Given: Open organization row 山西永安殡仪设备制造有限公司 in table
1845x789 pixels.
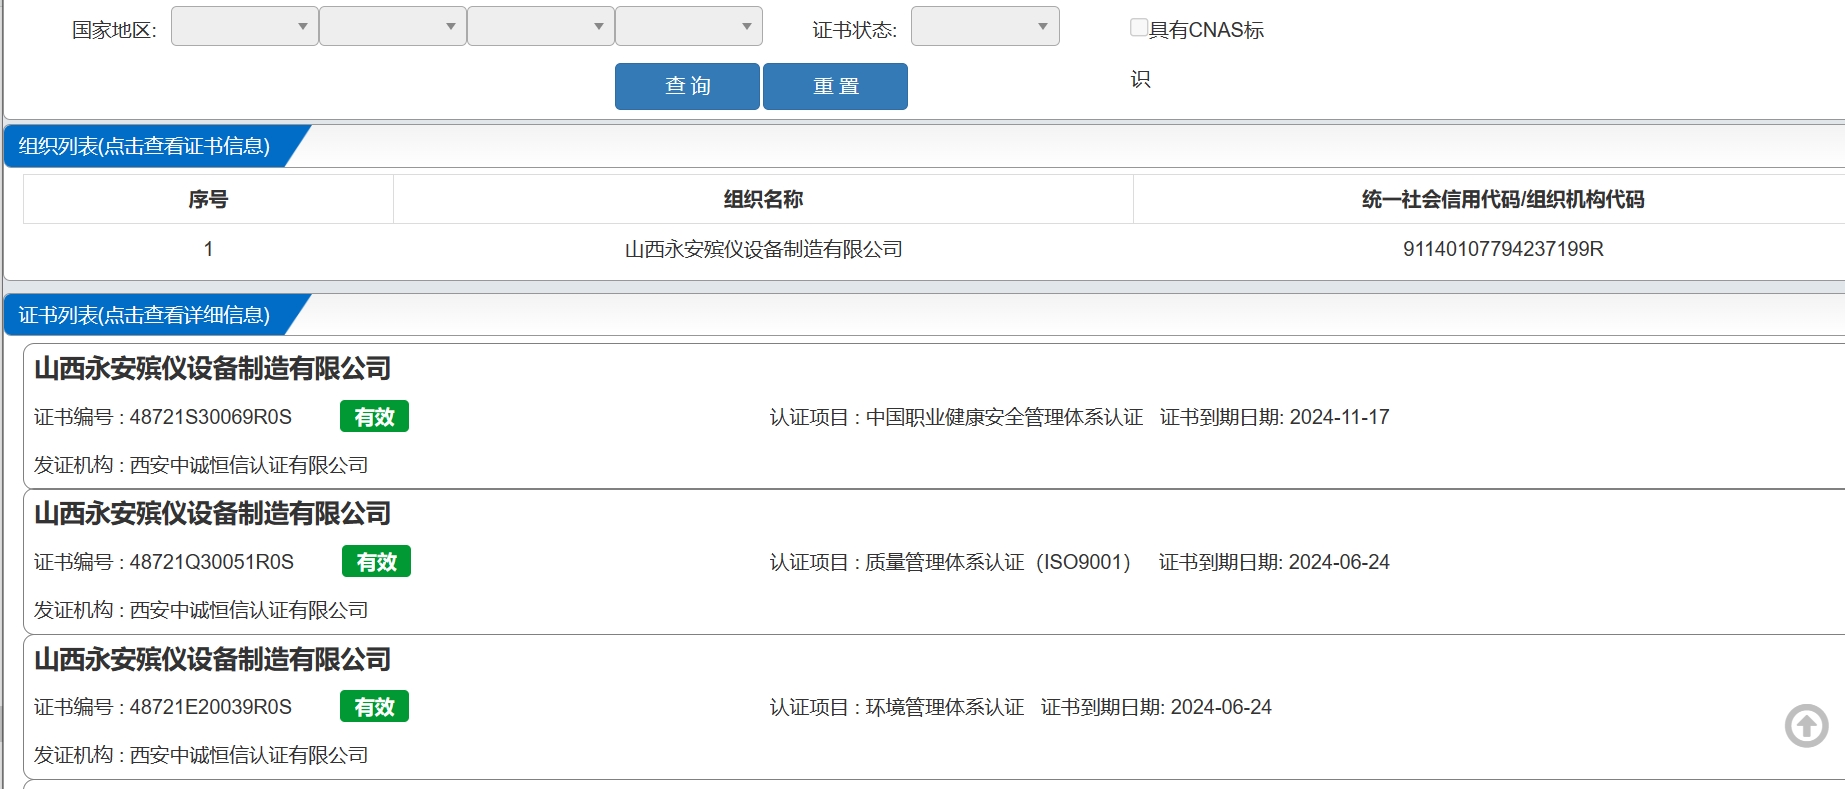Looking at the screenshot, I should [763, 249].
